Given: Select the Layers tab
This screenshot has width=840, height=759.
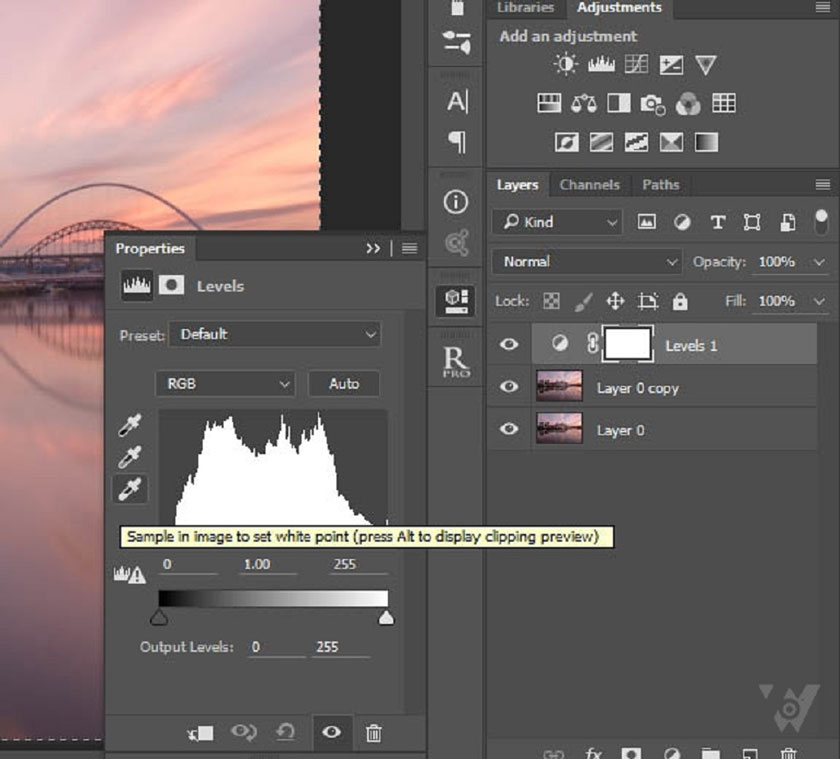Looking at the screenshot, I should coord(518,185).
